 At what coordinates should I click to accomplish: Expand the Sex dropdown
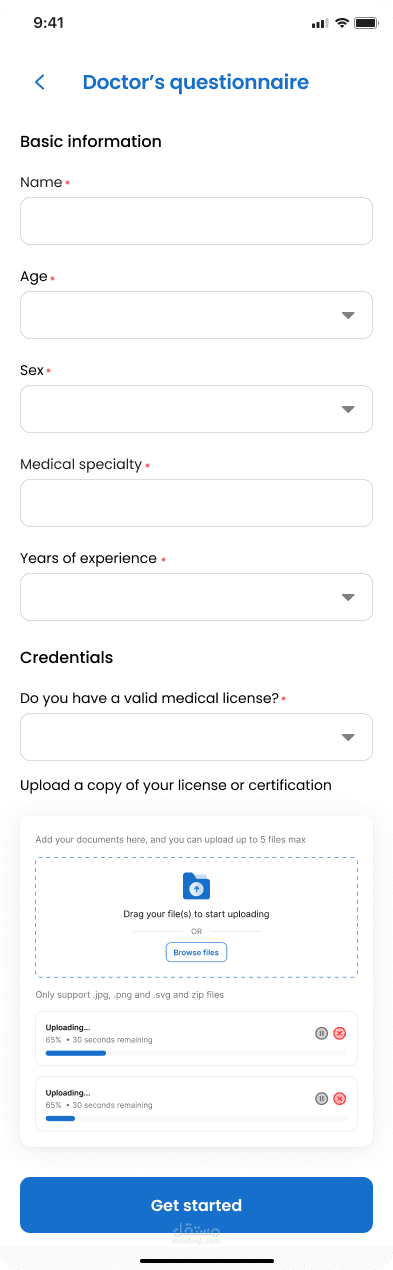[196, 409]
